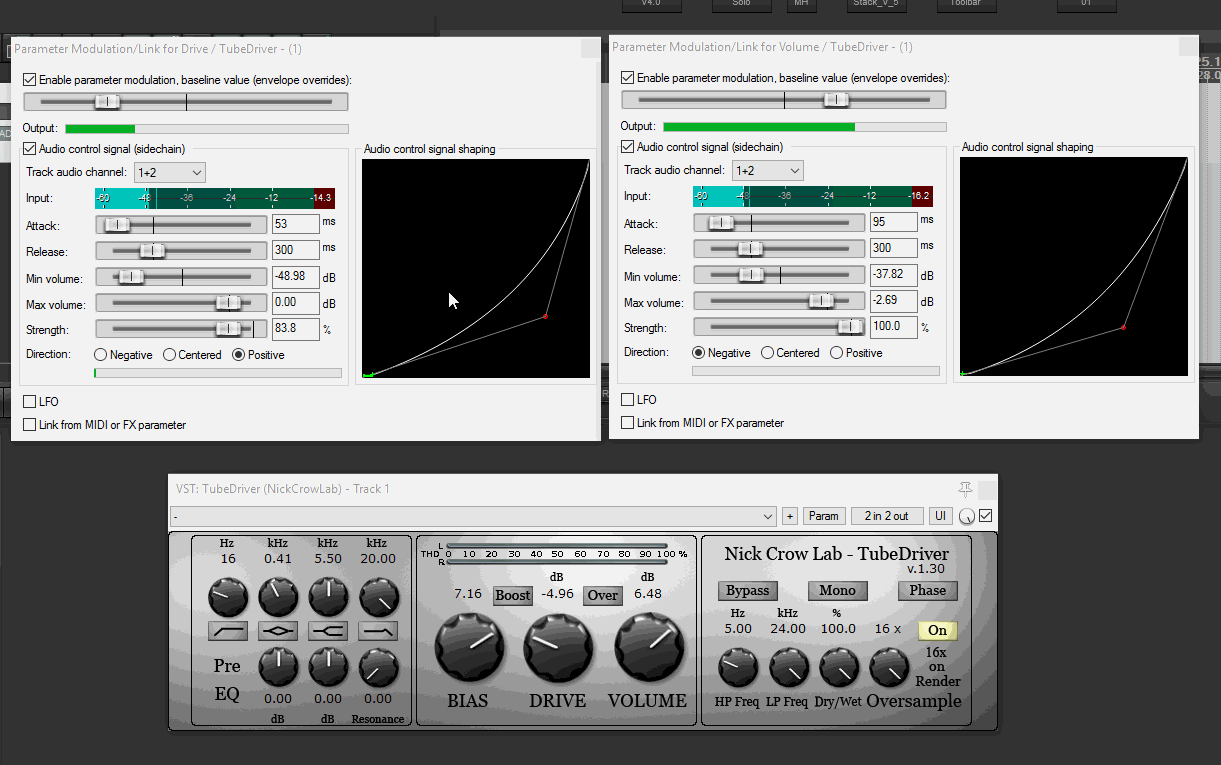Toggle the oversample On button
Image resolution: width=1221 pixels, height=765 pixels.
[x=937, y=630]
